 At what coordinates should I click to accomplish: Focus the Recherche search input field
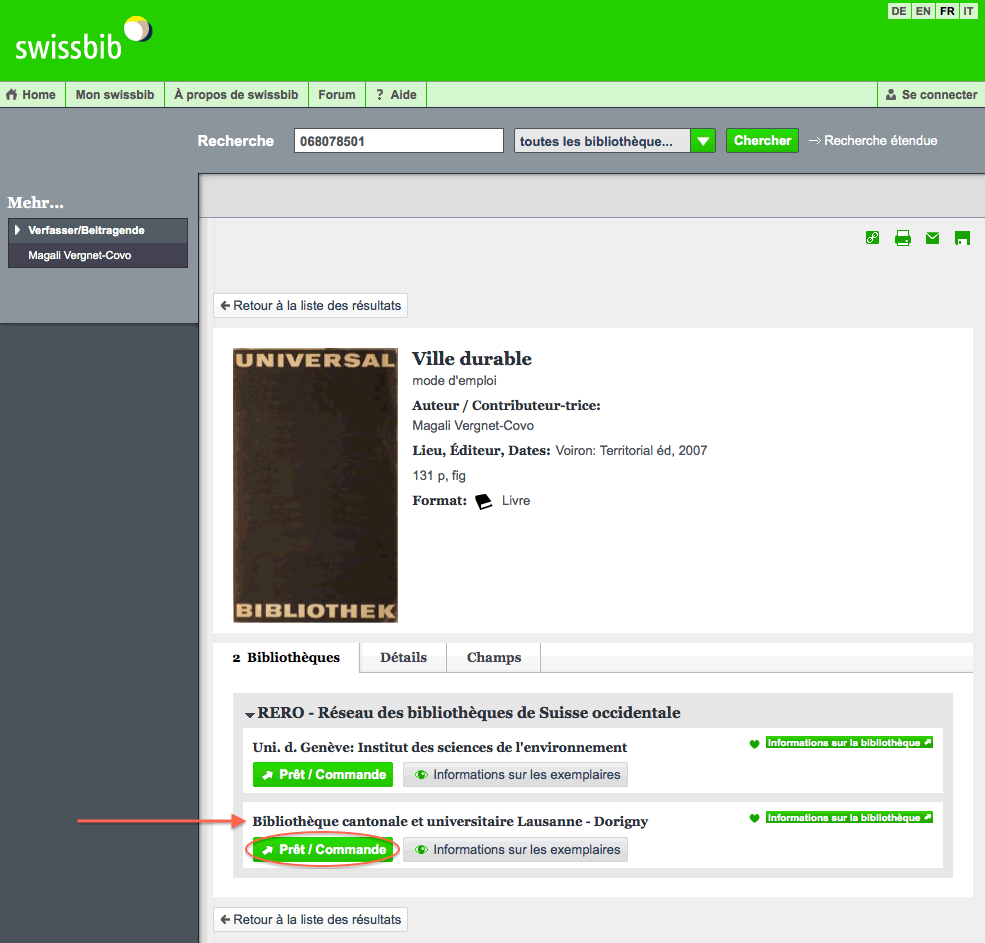399,141
